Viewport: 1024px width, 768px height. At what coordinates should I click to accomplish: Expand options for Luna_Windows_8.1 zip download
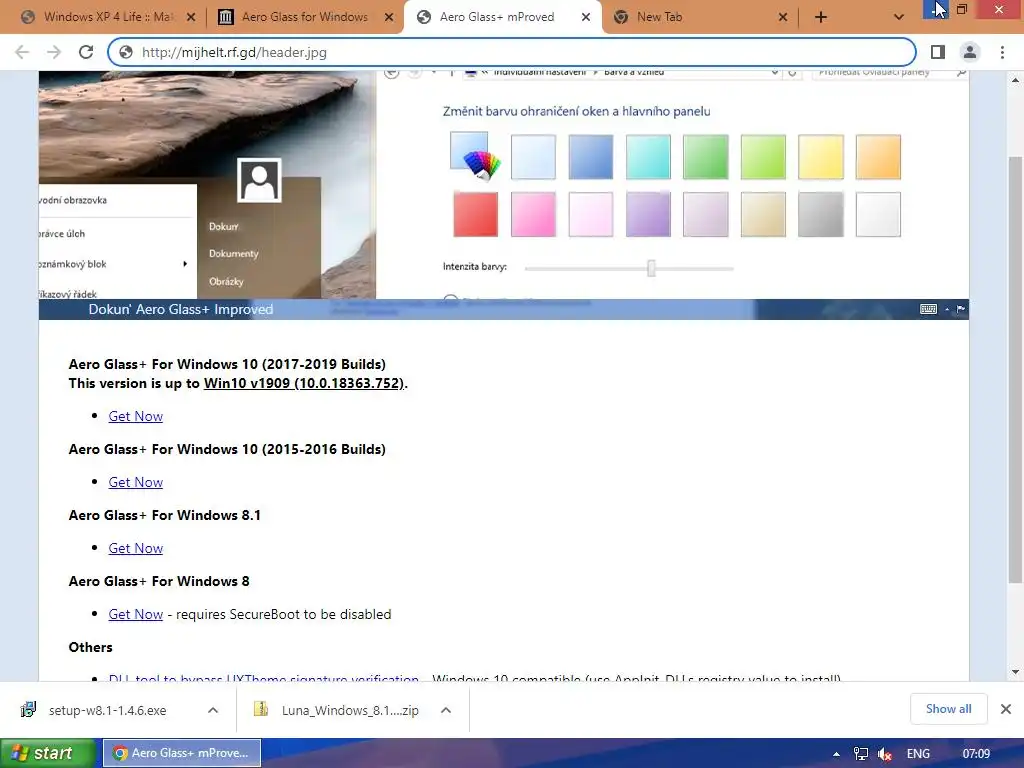pos(446,710)
